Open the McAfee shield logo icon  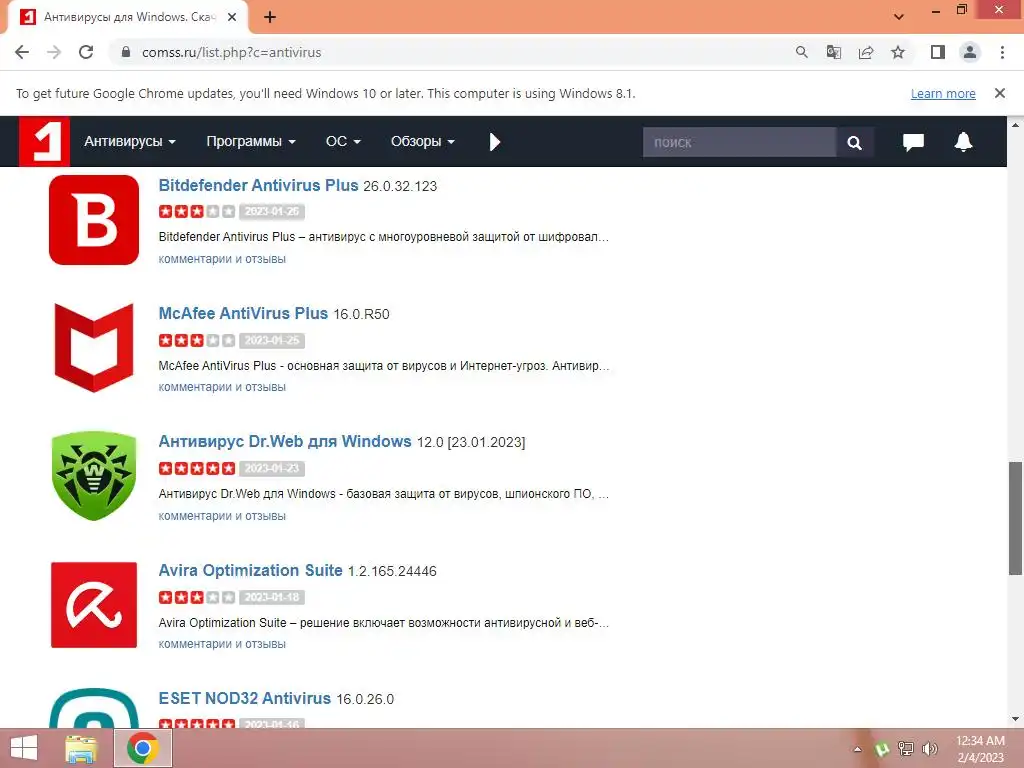(94, 347)
